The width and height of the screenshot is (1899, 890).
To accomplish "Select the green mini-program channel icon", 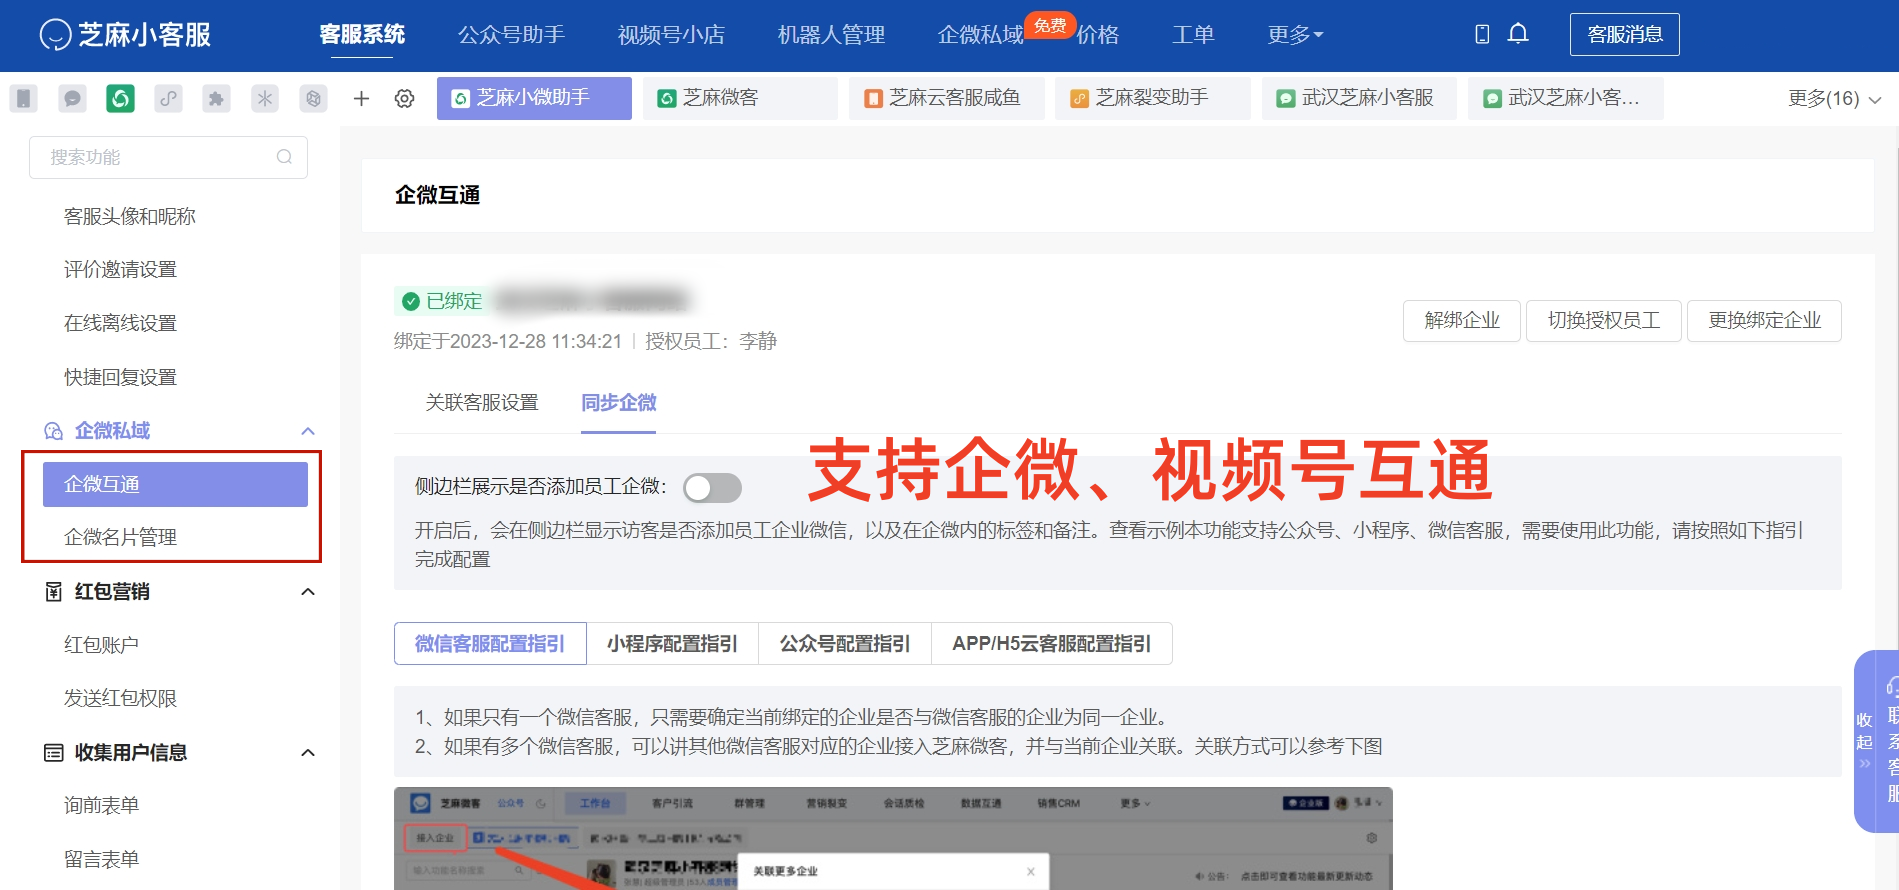I will tap(120, 99).
